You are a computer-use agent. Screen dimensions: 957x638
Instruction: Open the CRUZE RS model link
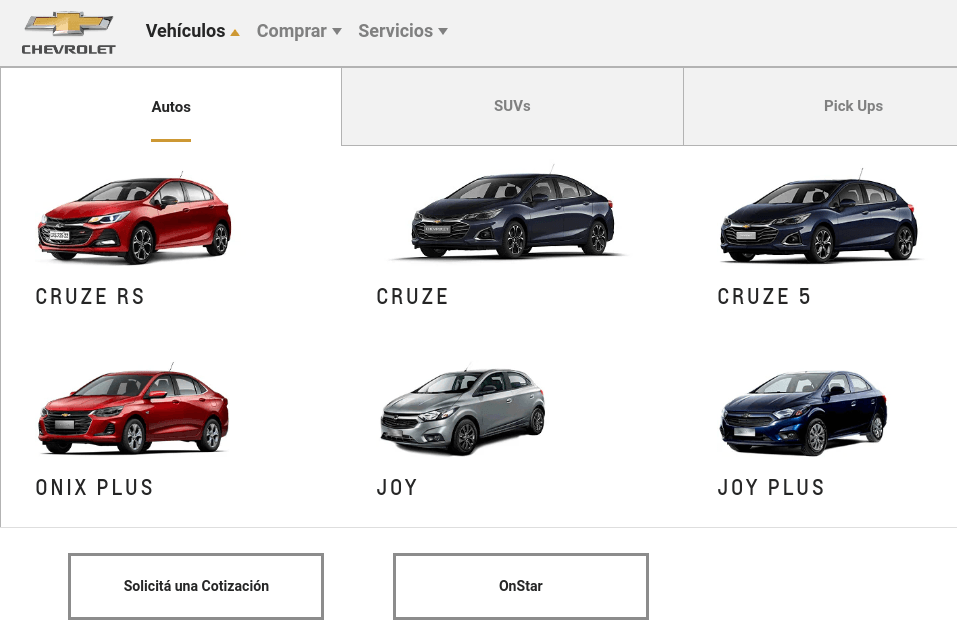90,297
